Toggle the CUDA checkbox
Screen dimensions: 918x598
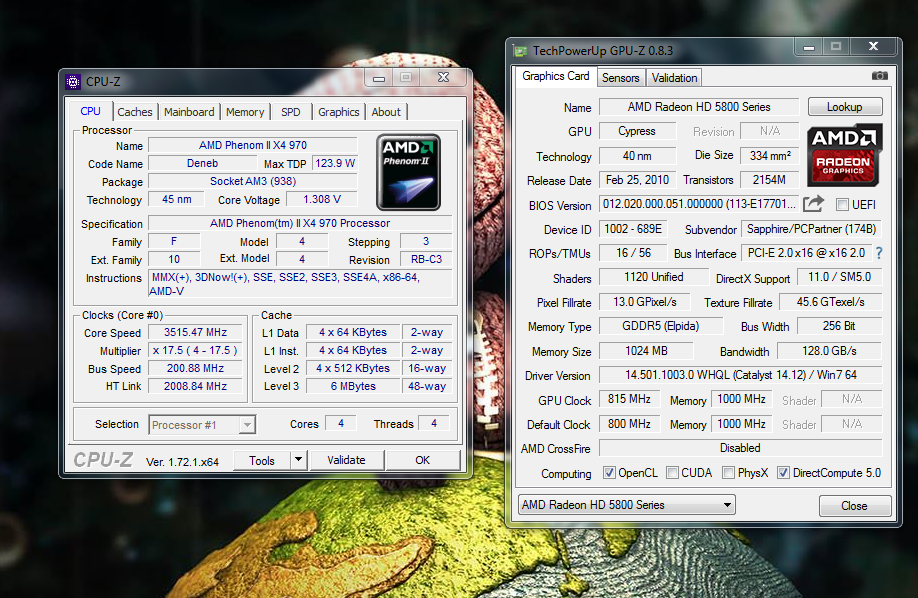(x=672, y=473)
